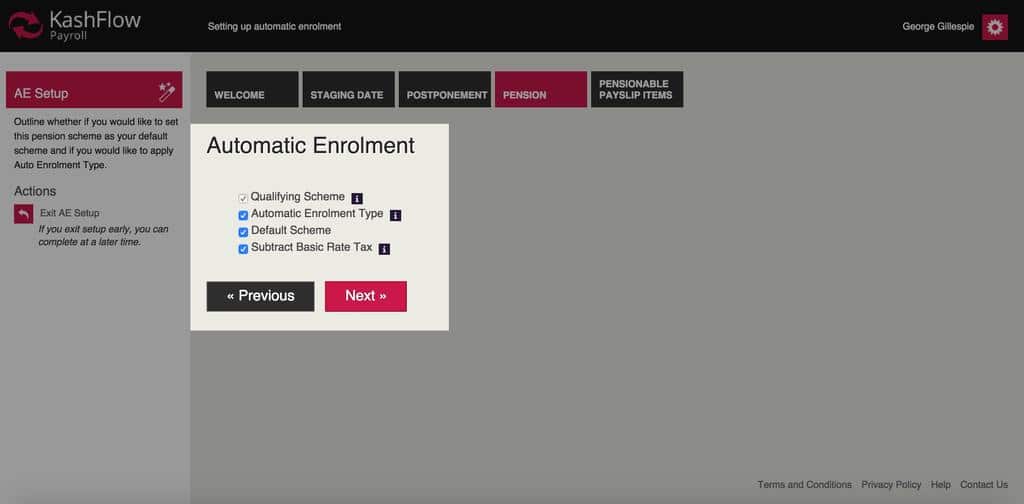This screenshot has width=1024, height=504.
Task: Toggle the Qualifying Scheme checkbox
Action: (243, 198)
